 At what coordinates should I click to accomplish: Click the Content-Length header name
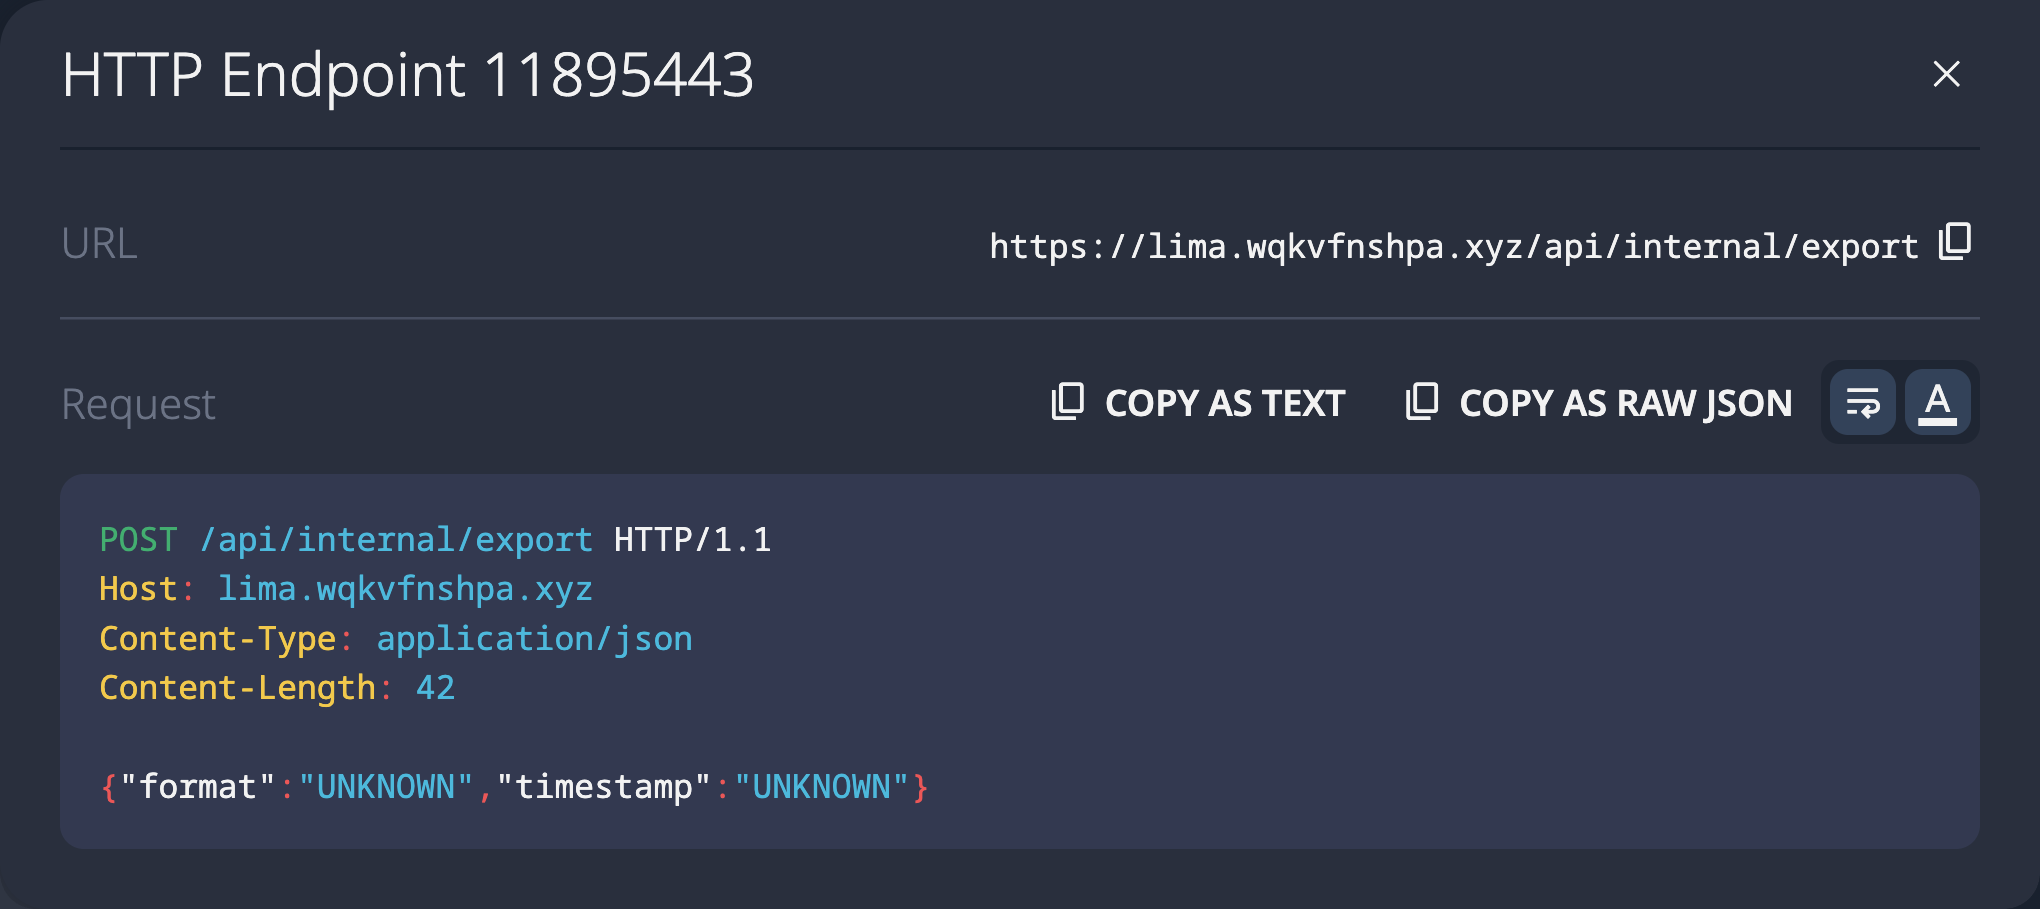click(237, 688)
